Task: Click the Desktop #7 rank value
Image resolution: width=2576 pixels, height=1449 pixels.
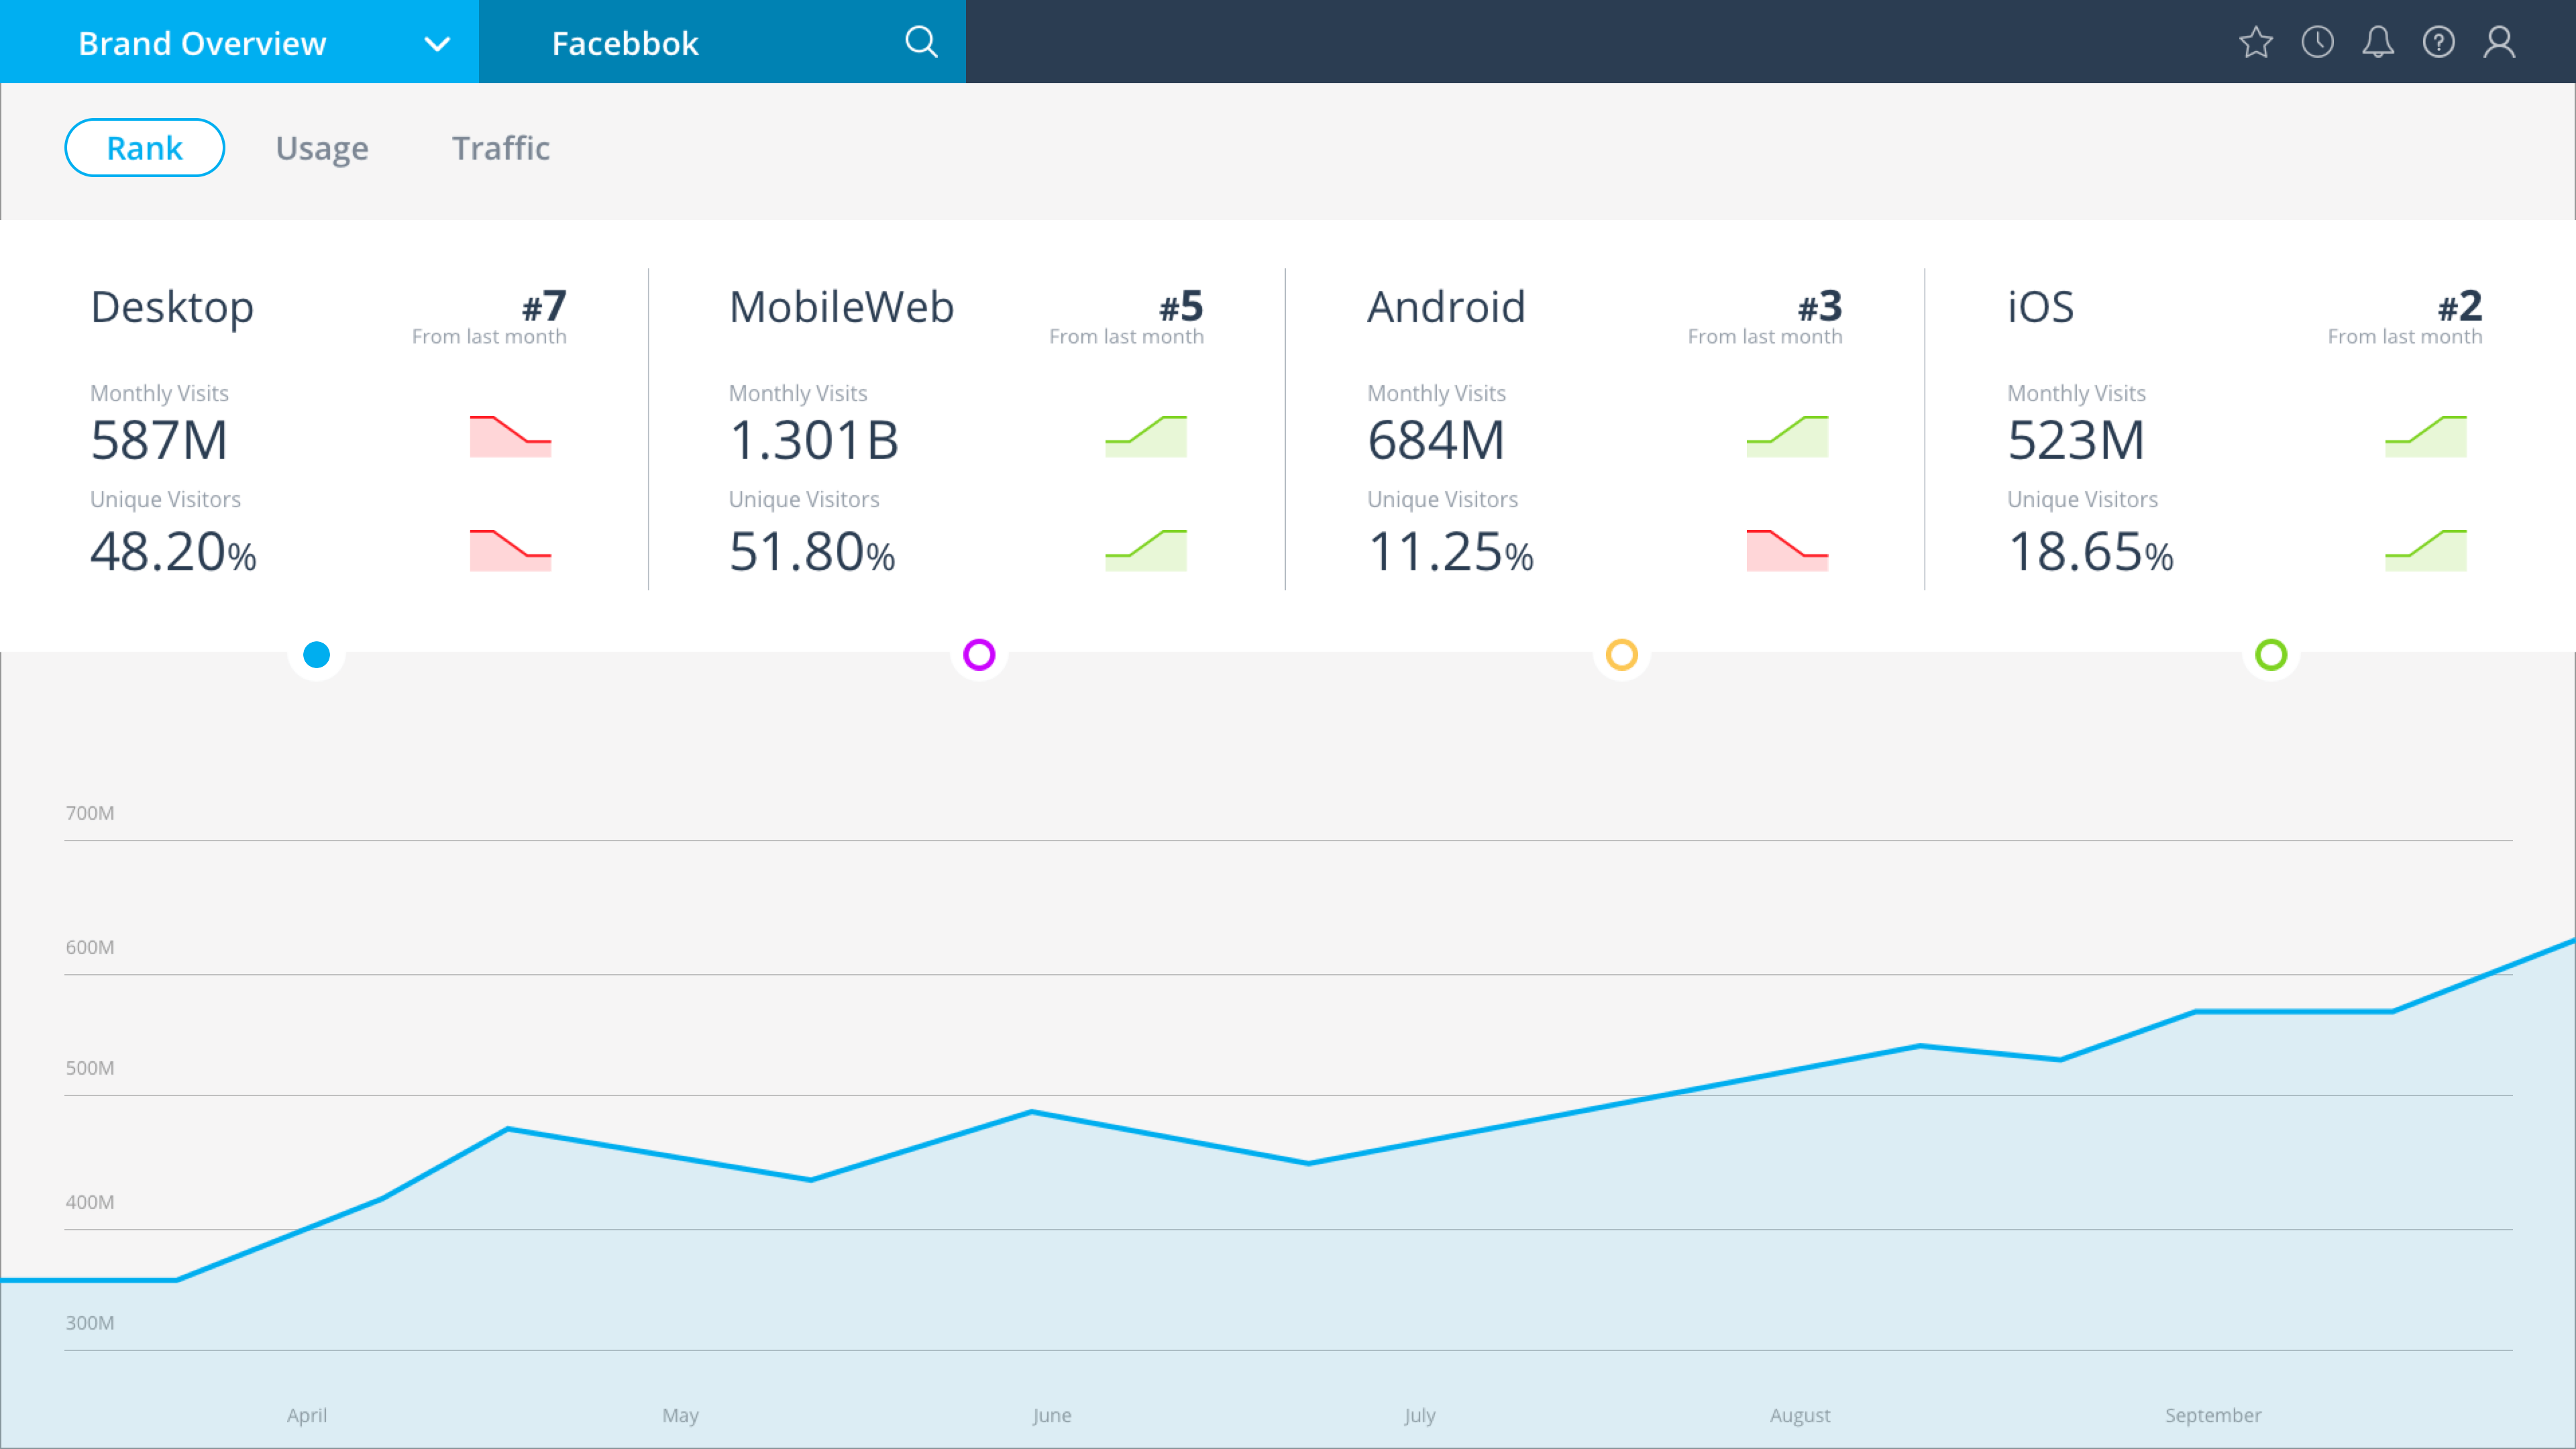Action: (544, 306)
